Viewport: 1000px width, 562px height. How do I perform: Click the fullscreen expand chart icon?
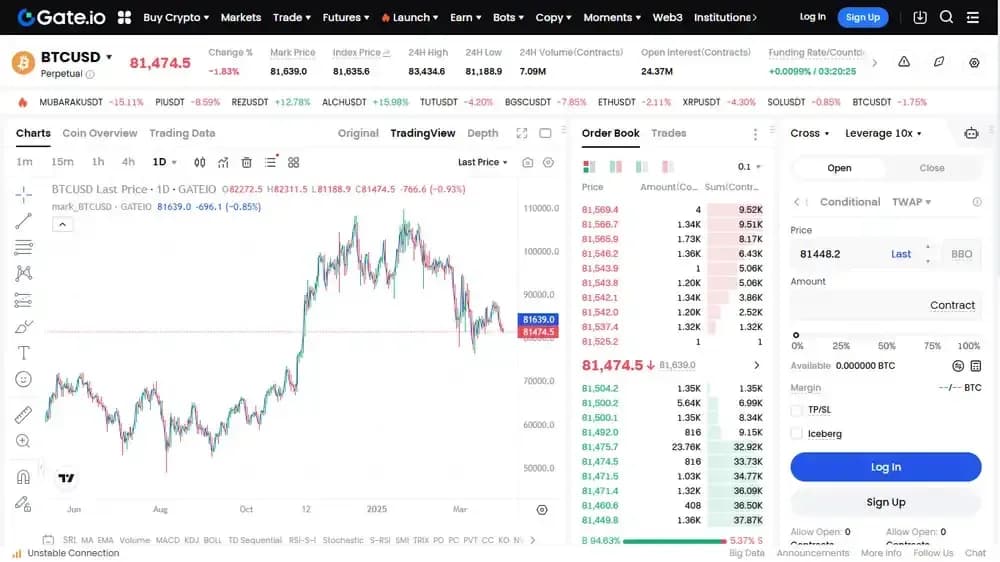pyautogui.click(x=522, y=133)
